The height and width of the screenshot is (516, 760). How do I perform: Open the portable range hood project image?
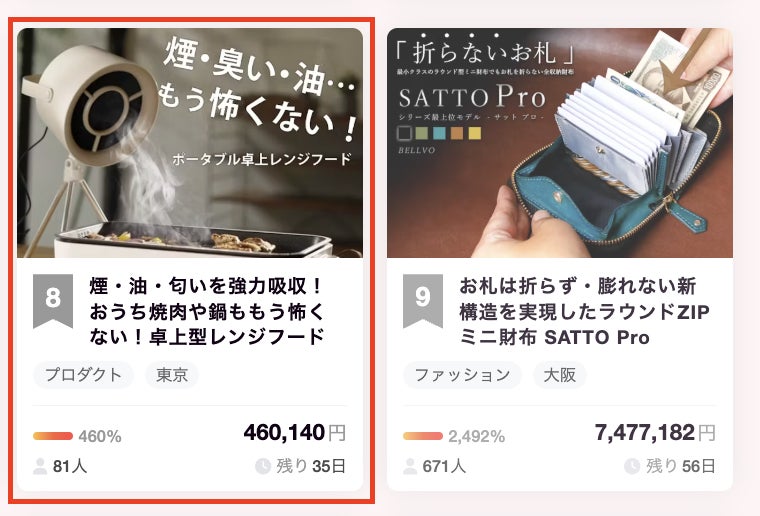click(x=190, y=143)
